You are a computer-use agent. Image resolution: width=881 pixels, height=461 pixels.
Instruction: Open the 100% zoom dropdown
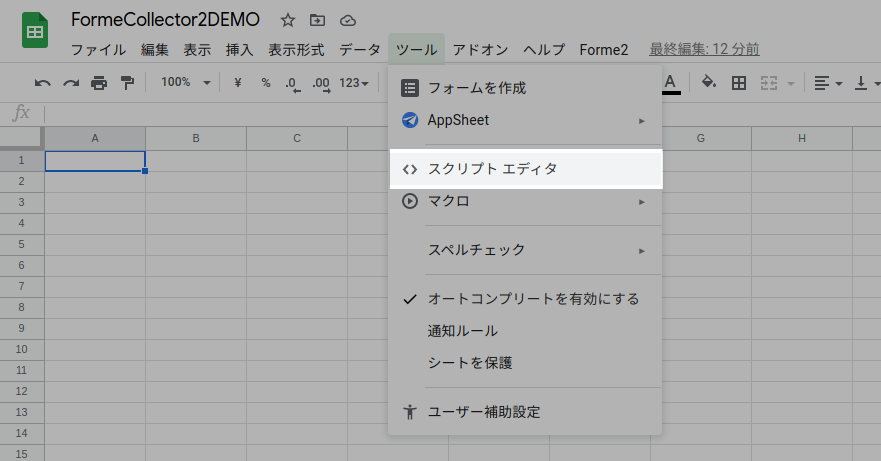pyautogui.click(x=185, y=83)
